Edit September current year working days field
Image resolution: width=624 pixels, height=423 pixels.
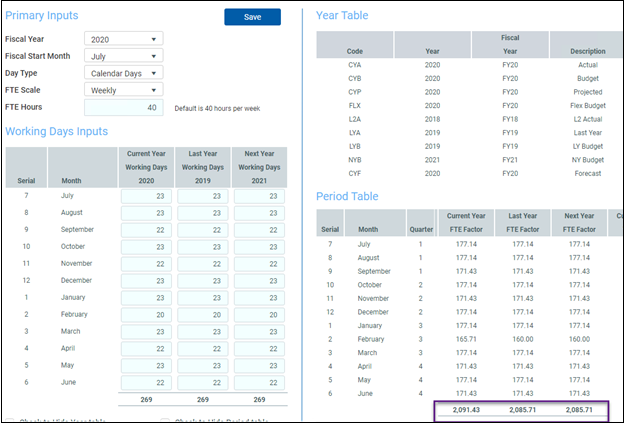[x=146, y=230]
